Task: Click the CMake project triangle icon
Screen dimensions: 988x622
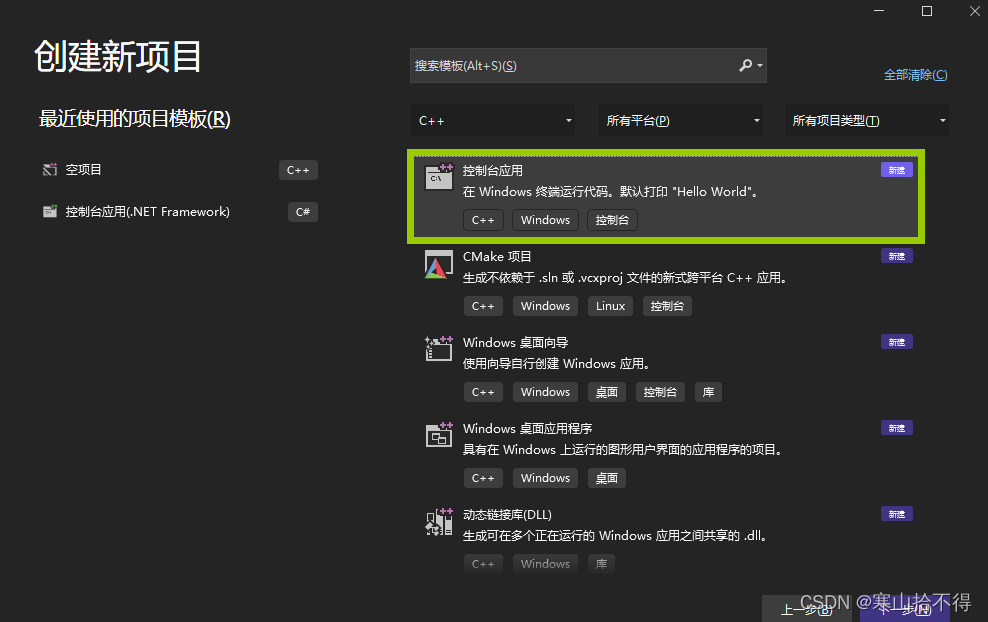Action: 439,264
